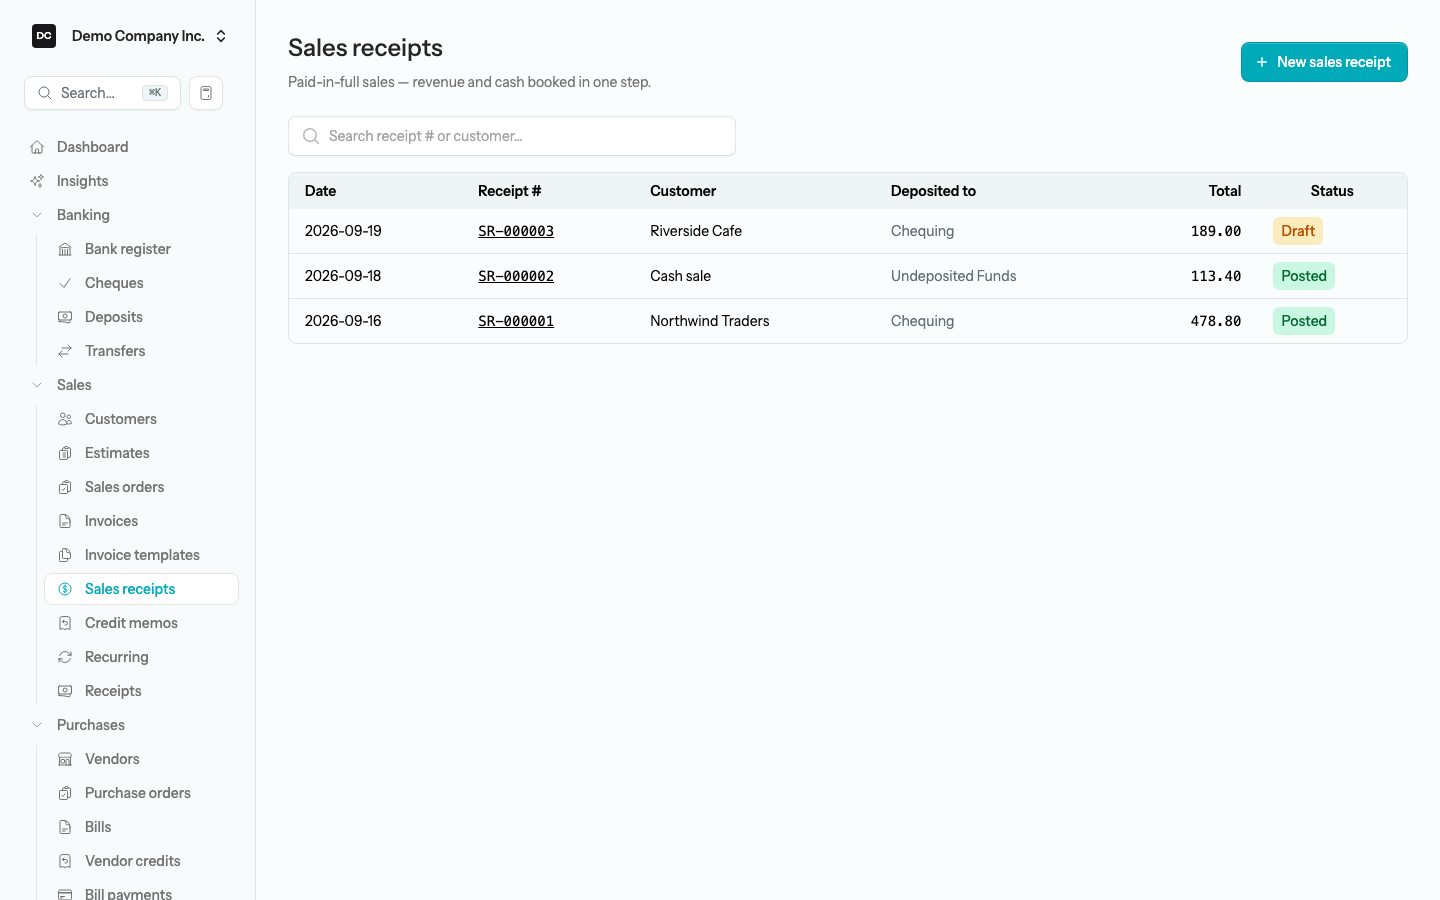Open receipt SR-000003
This screenshot has width=1440, height=900.
[516, 231]
